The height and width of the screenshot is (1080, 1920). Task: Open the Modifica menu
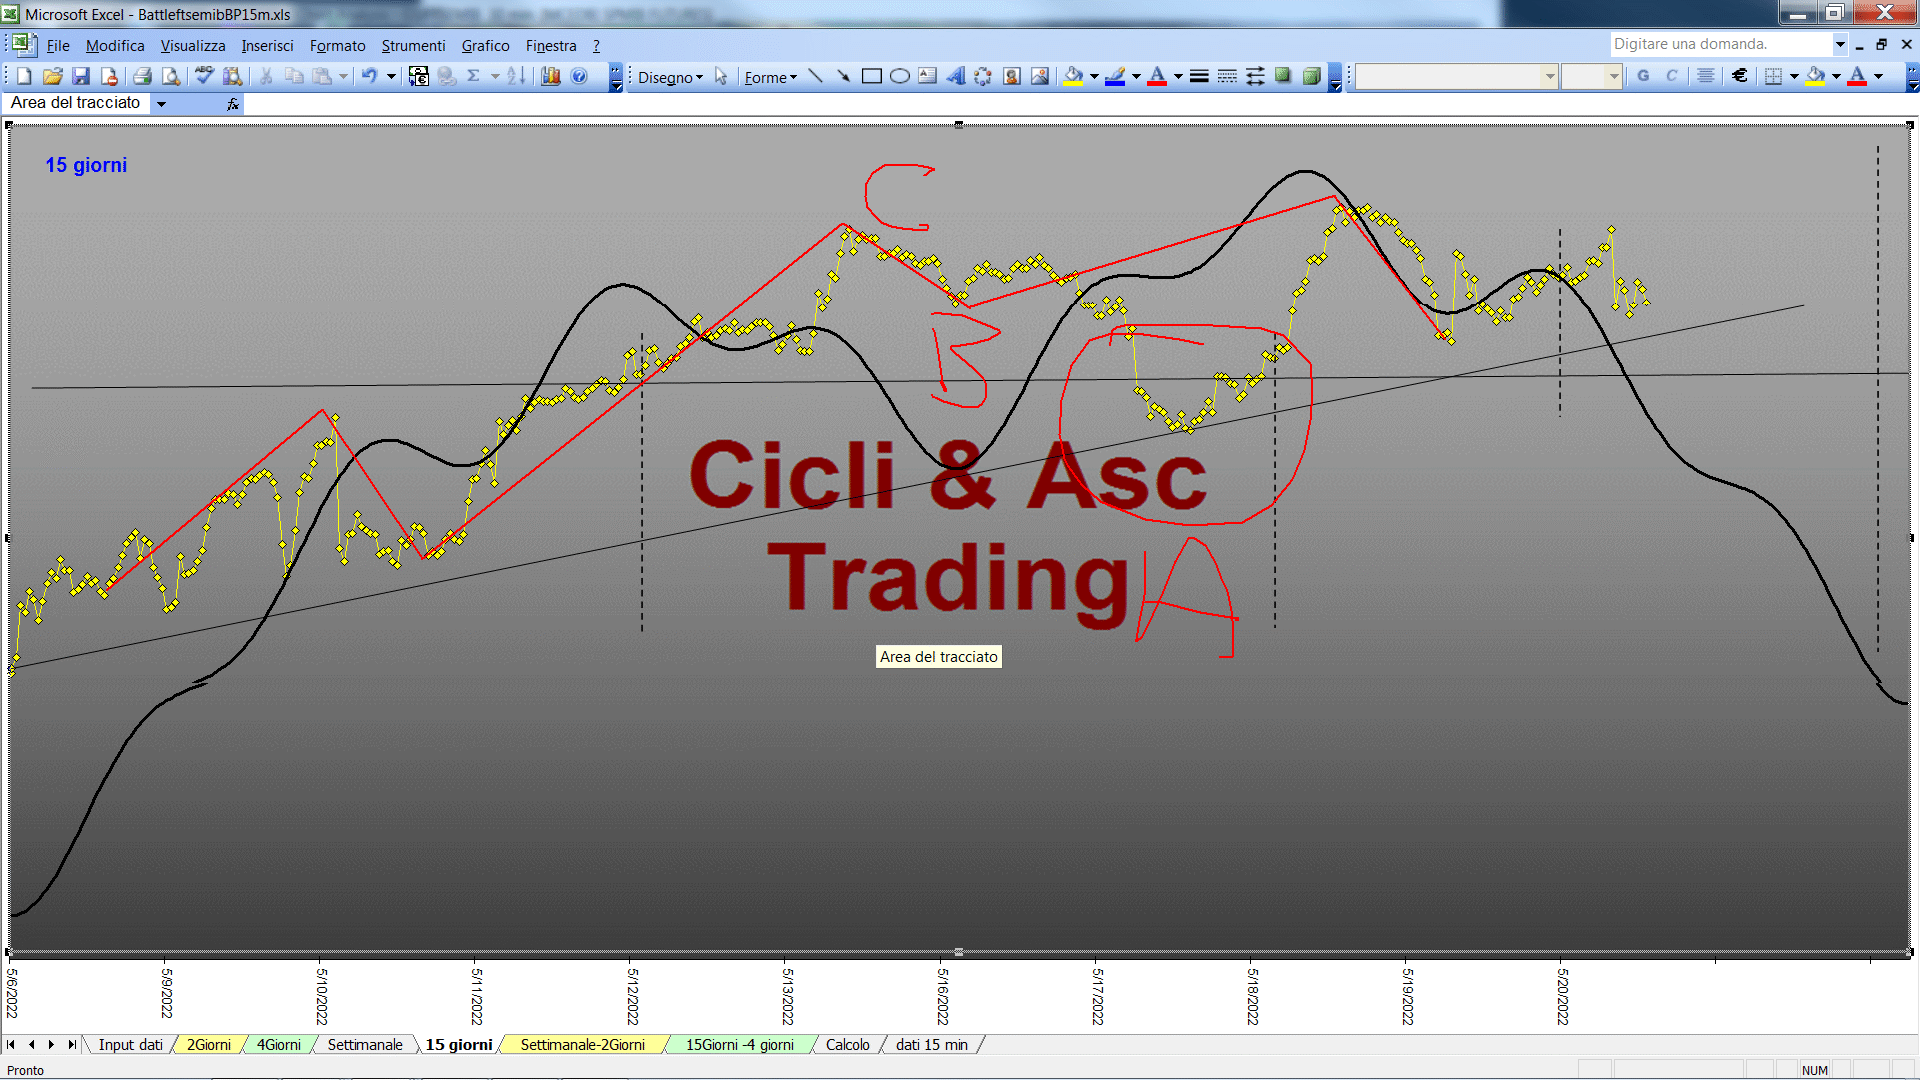click(x=115, y=45)
